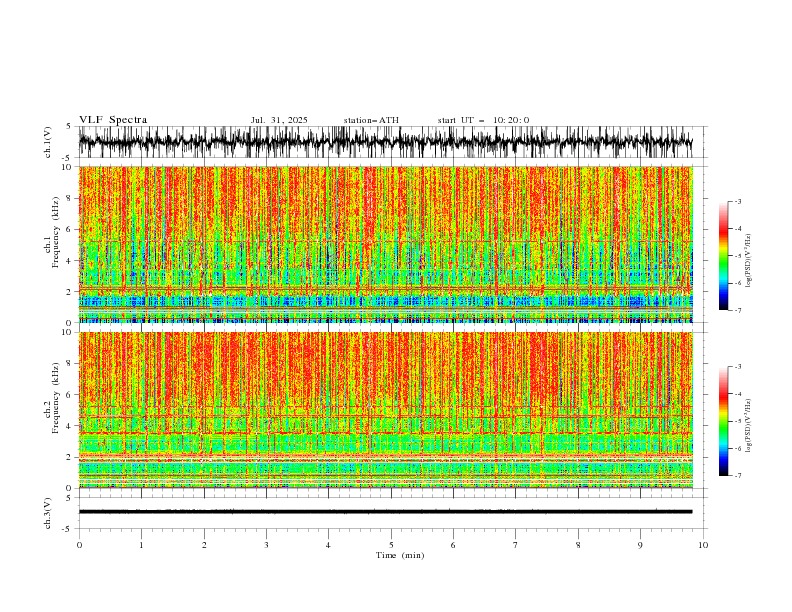The width and height of the screenshot is (792, 612).
Task: Click the log(PSD) label next to ch.1 colorbar
Action: (x=749, y=261)
